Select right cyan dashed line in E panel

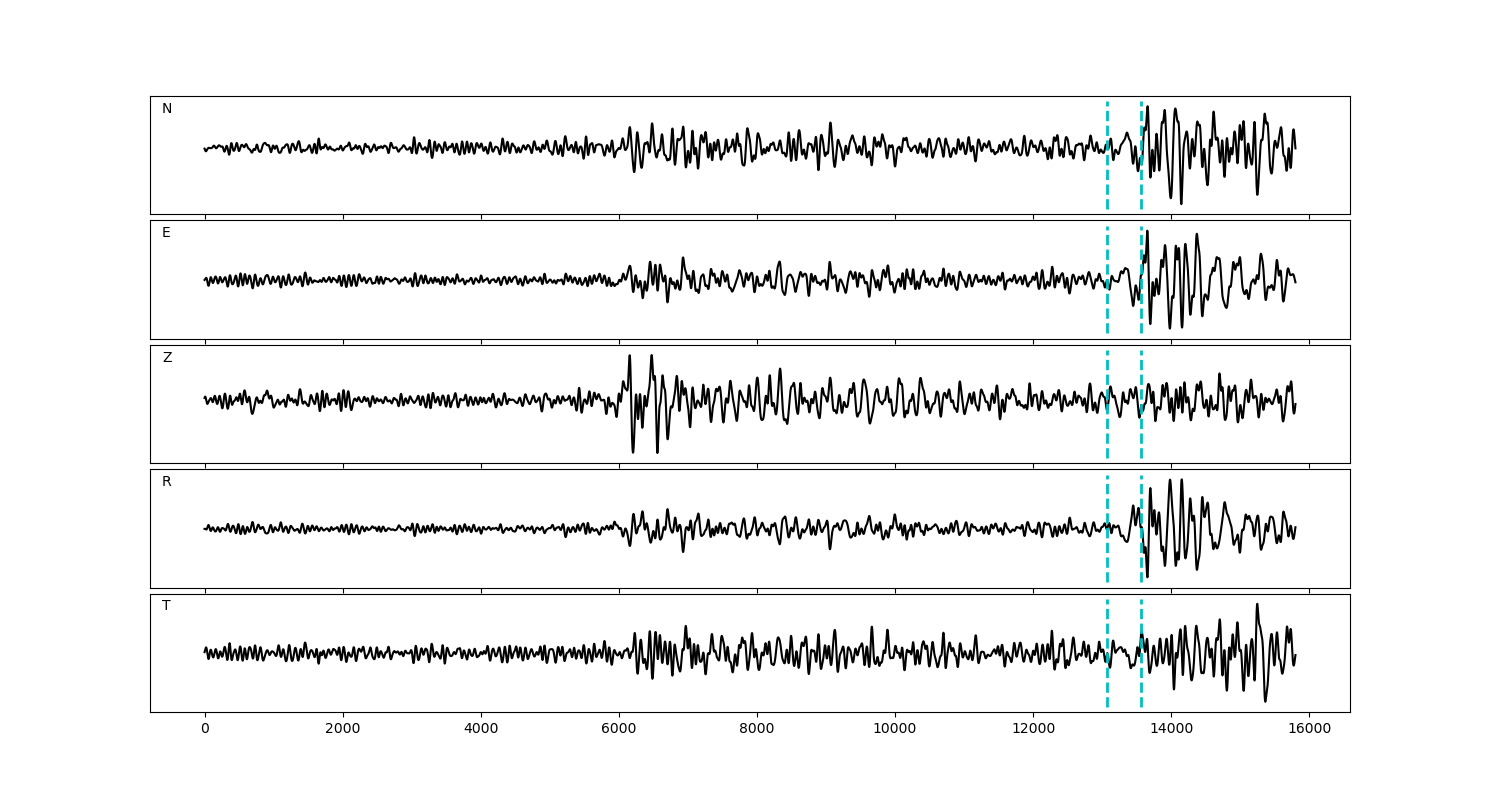tap(1141, 310)
